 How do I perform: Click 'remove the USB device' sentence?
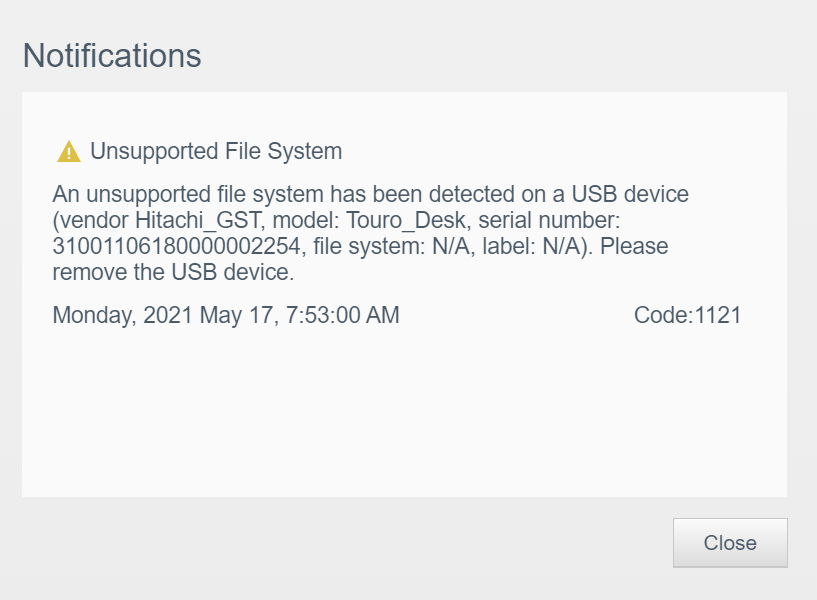[173, 272]
